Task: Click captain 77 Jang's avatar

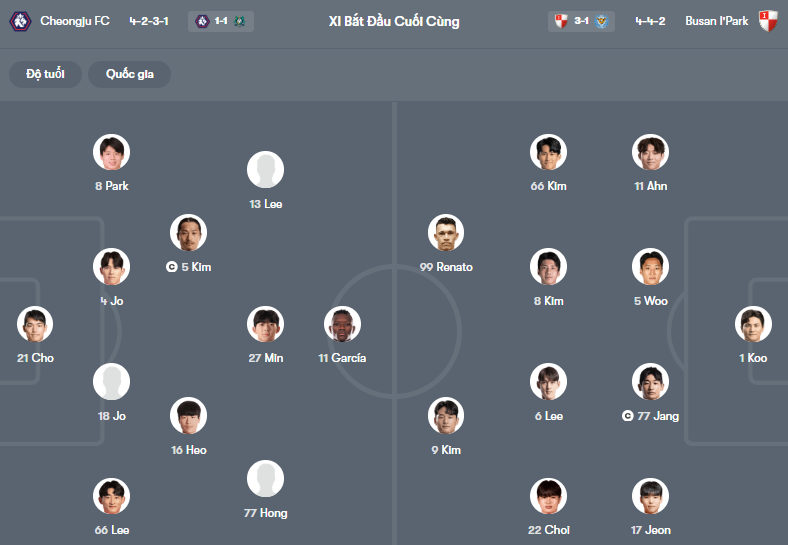Action: point(651,382)
